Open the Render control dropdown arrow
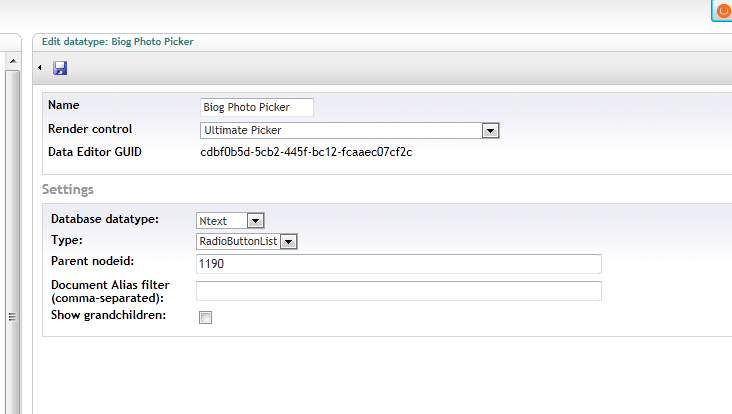732x414 pixels. [x=490, y=131]
